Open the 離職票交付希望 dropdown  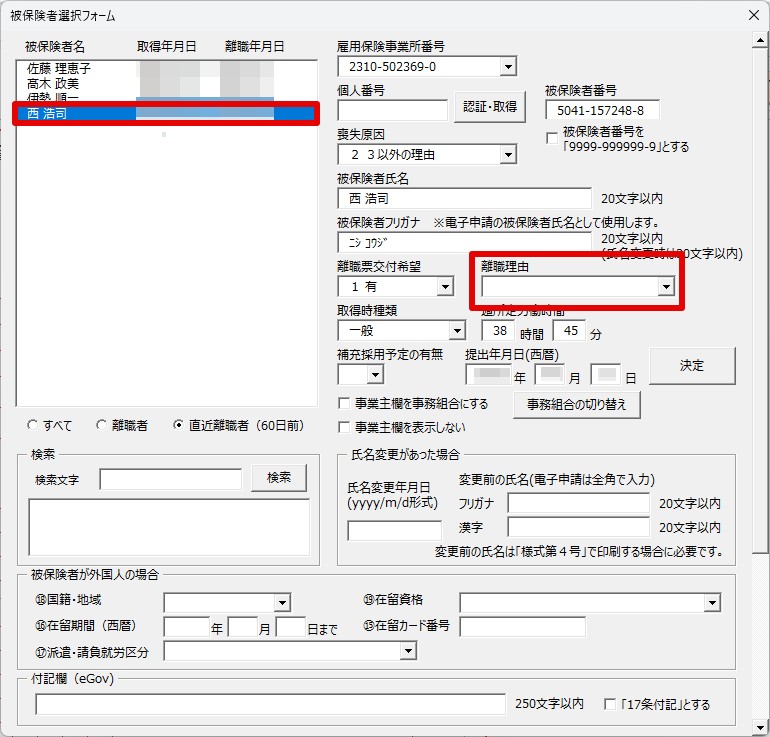tap(445, 286)
